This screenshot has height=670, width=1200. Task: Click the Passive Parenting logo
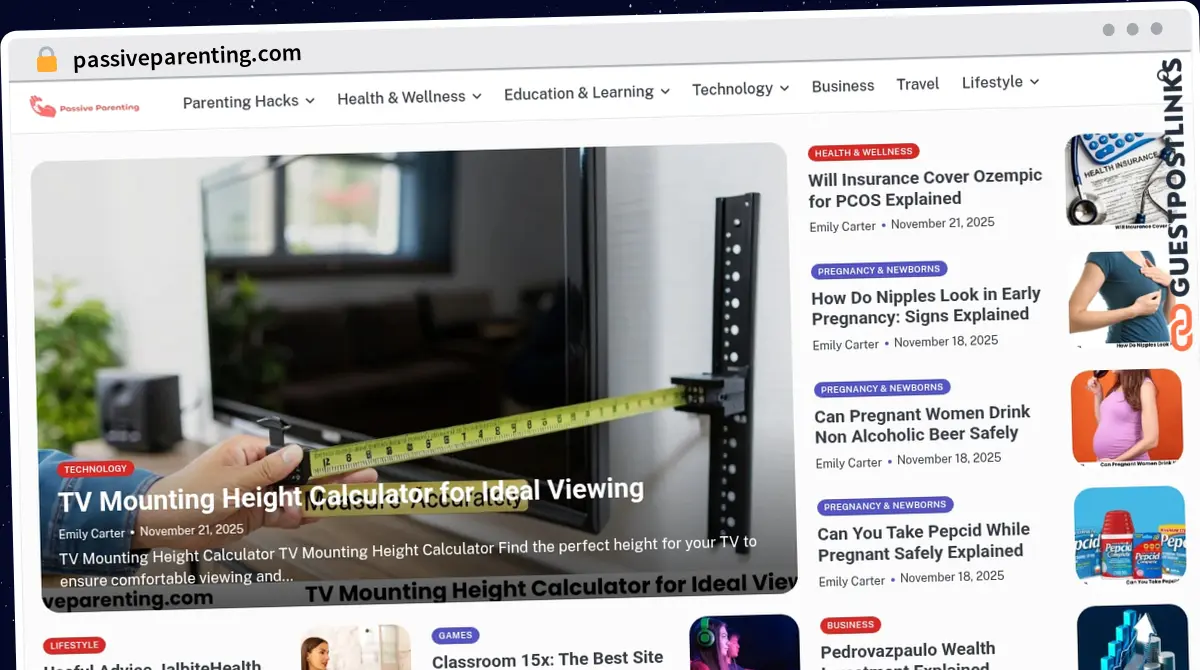pos(84,106)
